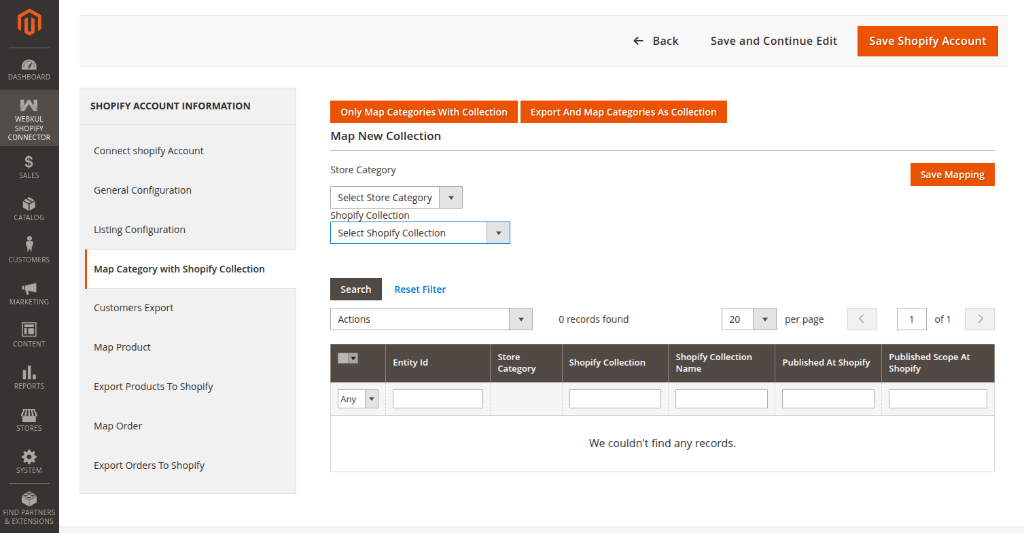Open the Dashboard sidebar icon
1024x533 pixels.
(29, 70)
